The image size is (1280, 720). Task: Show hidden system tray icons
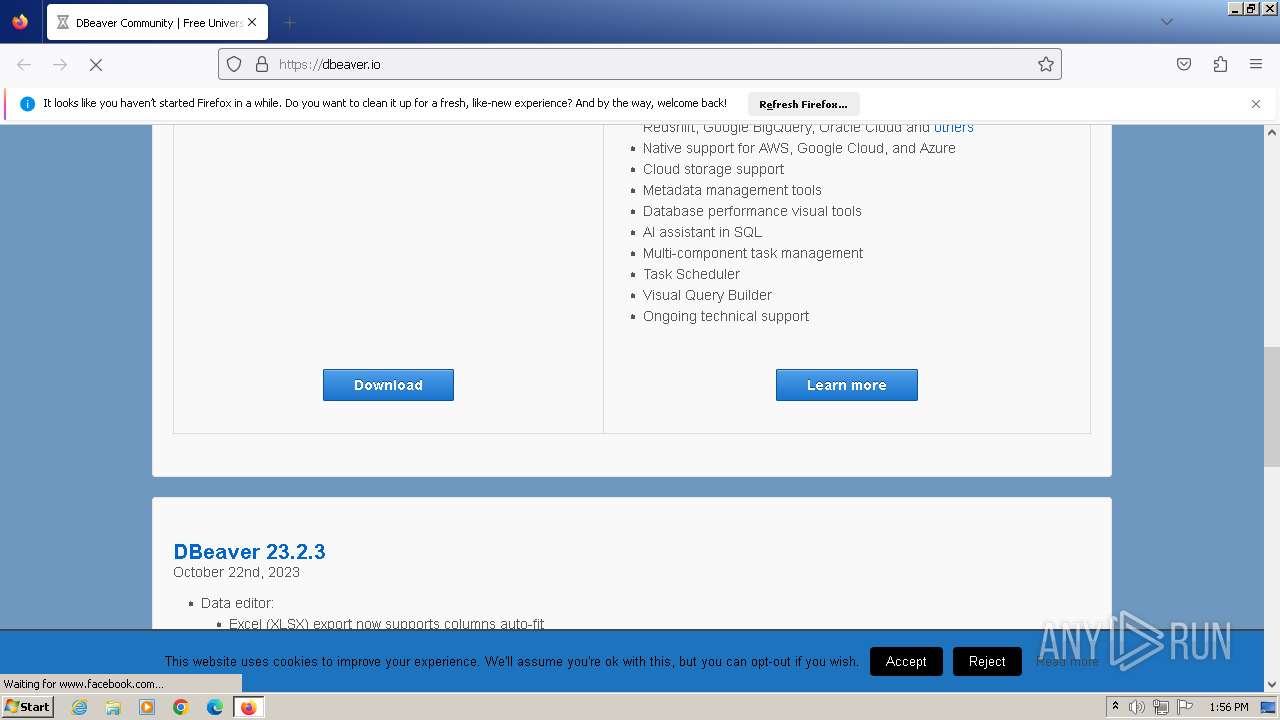1115,707
